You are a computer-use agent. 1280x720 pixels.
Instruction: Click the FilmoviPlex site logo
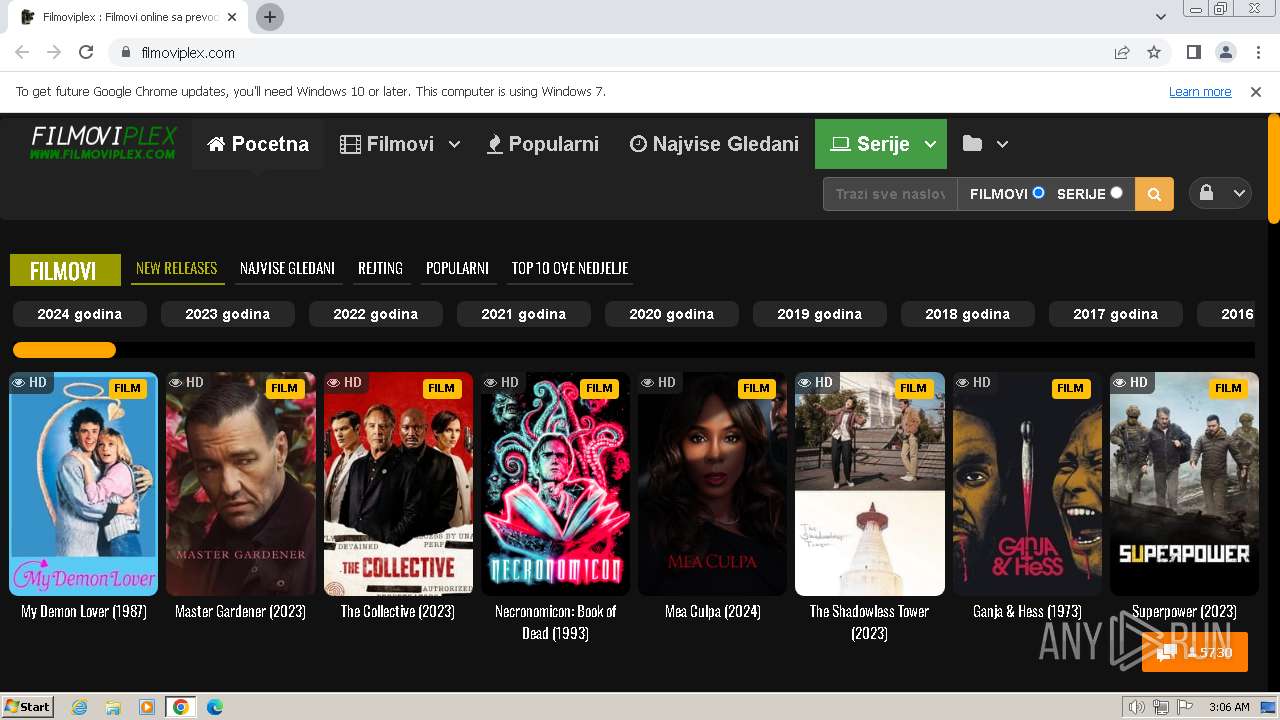(103, 143)
